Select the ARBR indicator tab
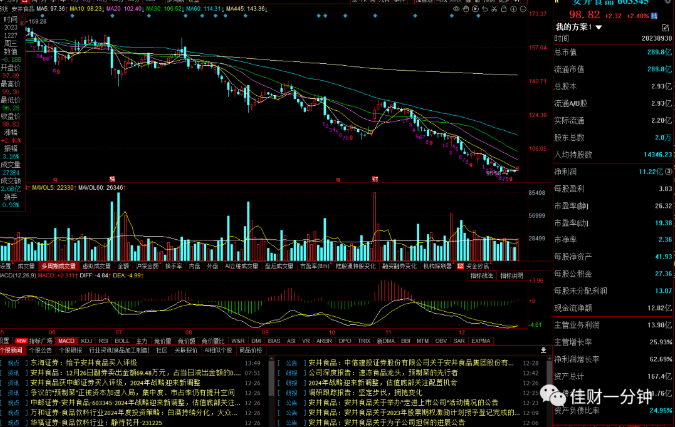Viewport: 676px width, 427px height. [324, 341]
